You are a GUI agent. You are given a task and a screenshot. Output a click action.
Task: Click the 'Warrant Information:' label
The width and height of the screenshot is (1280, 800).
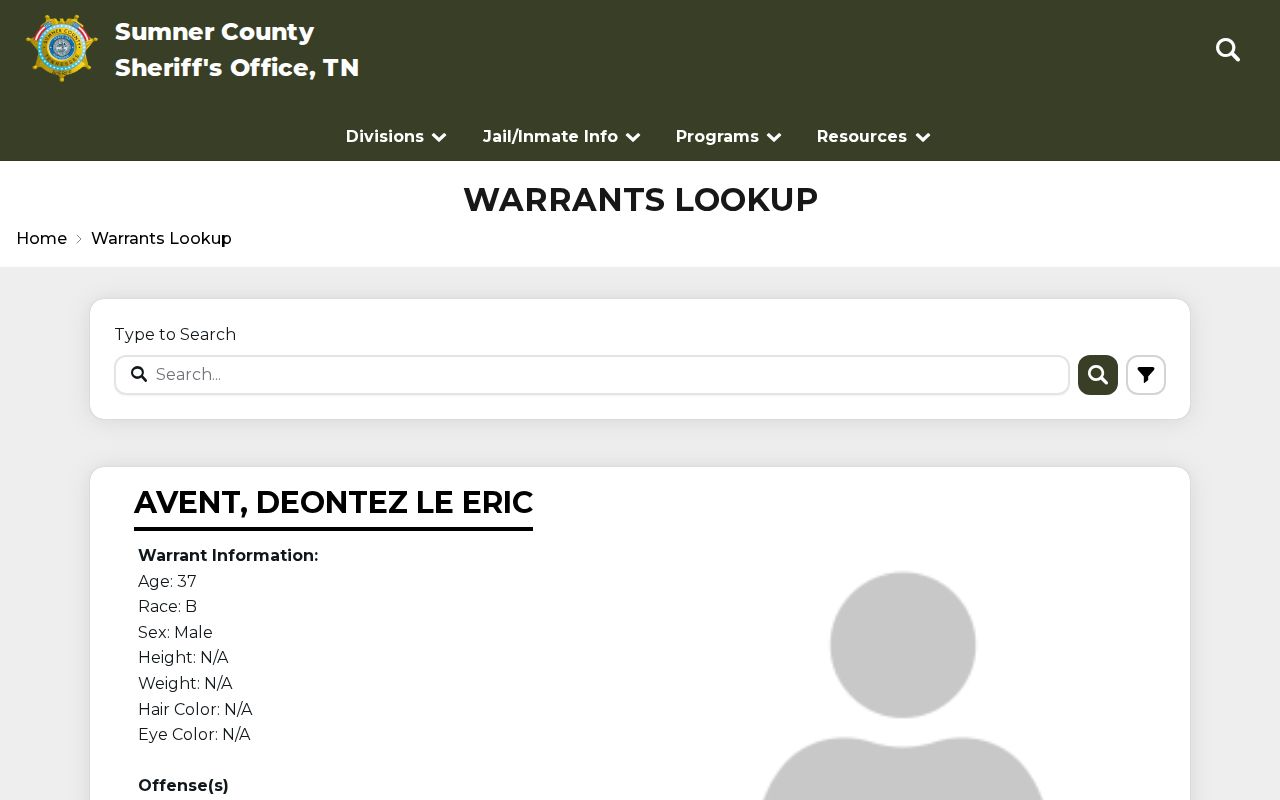pyautogui.click(x=228, y=556)
